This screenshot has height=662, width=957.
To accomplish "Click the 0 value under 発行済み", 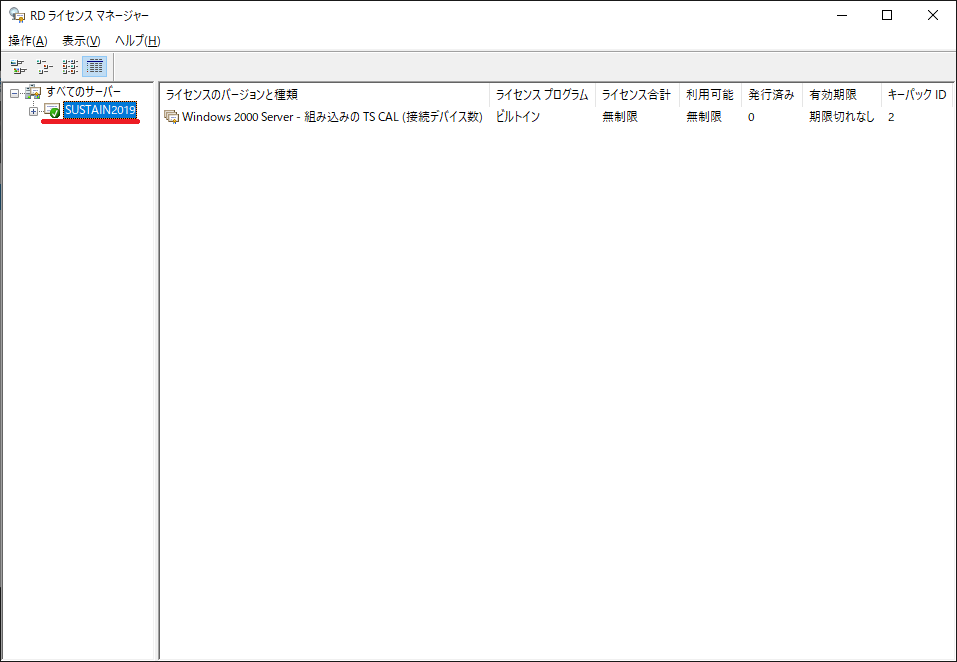I will coord(751,117).
